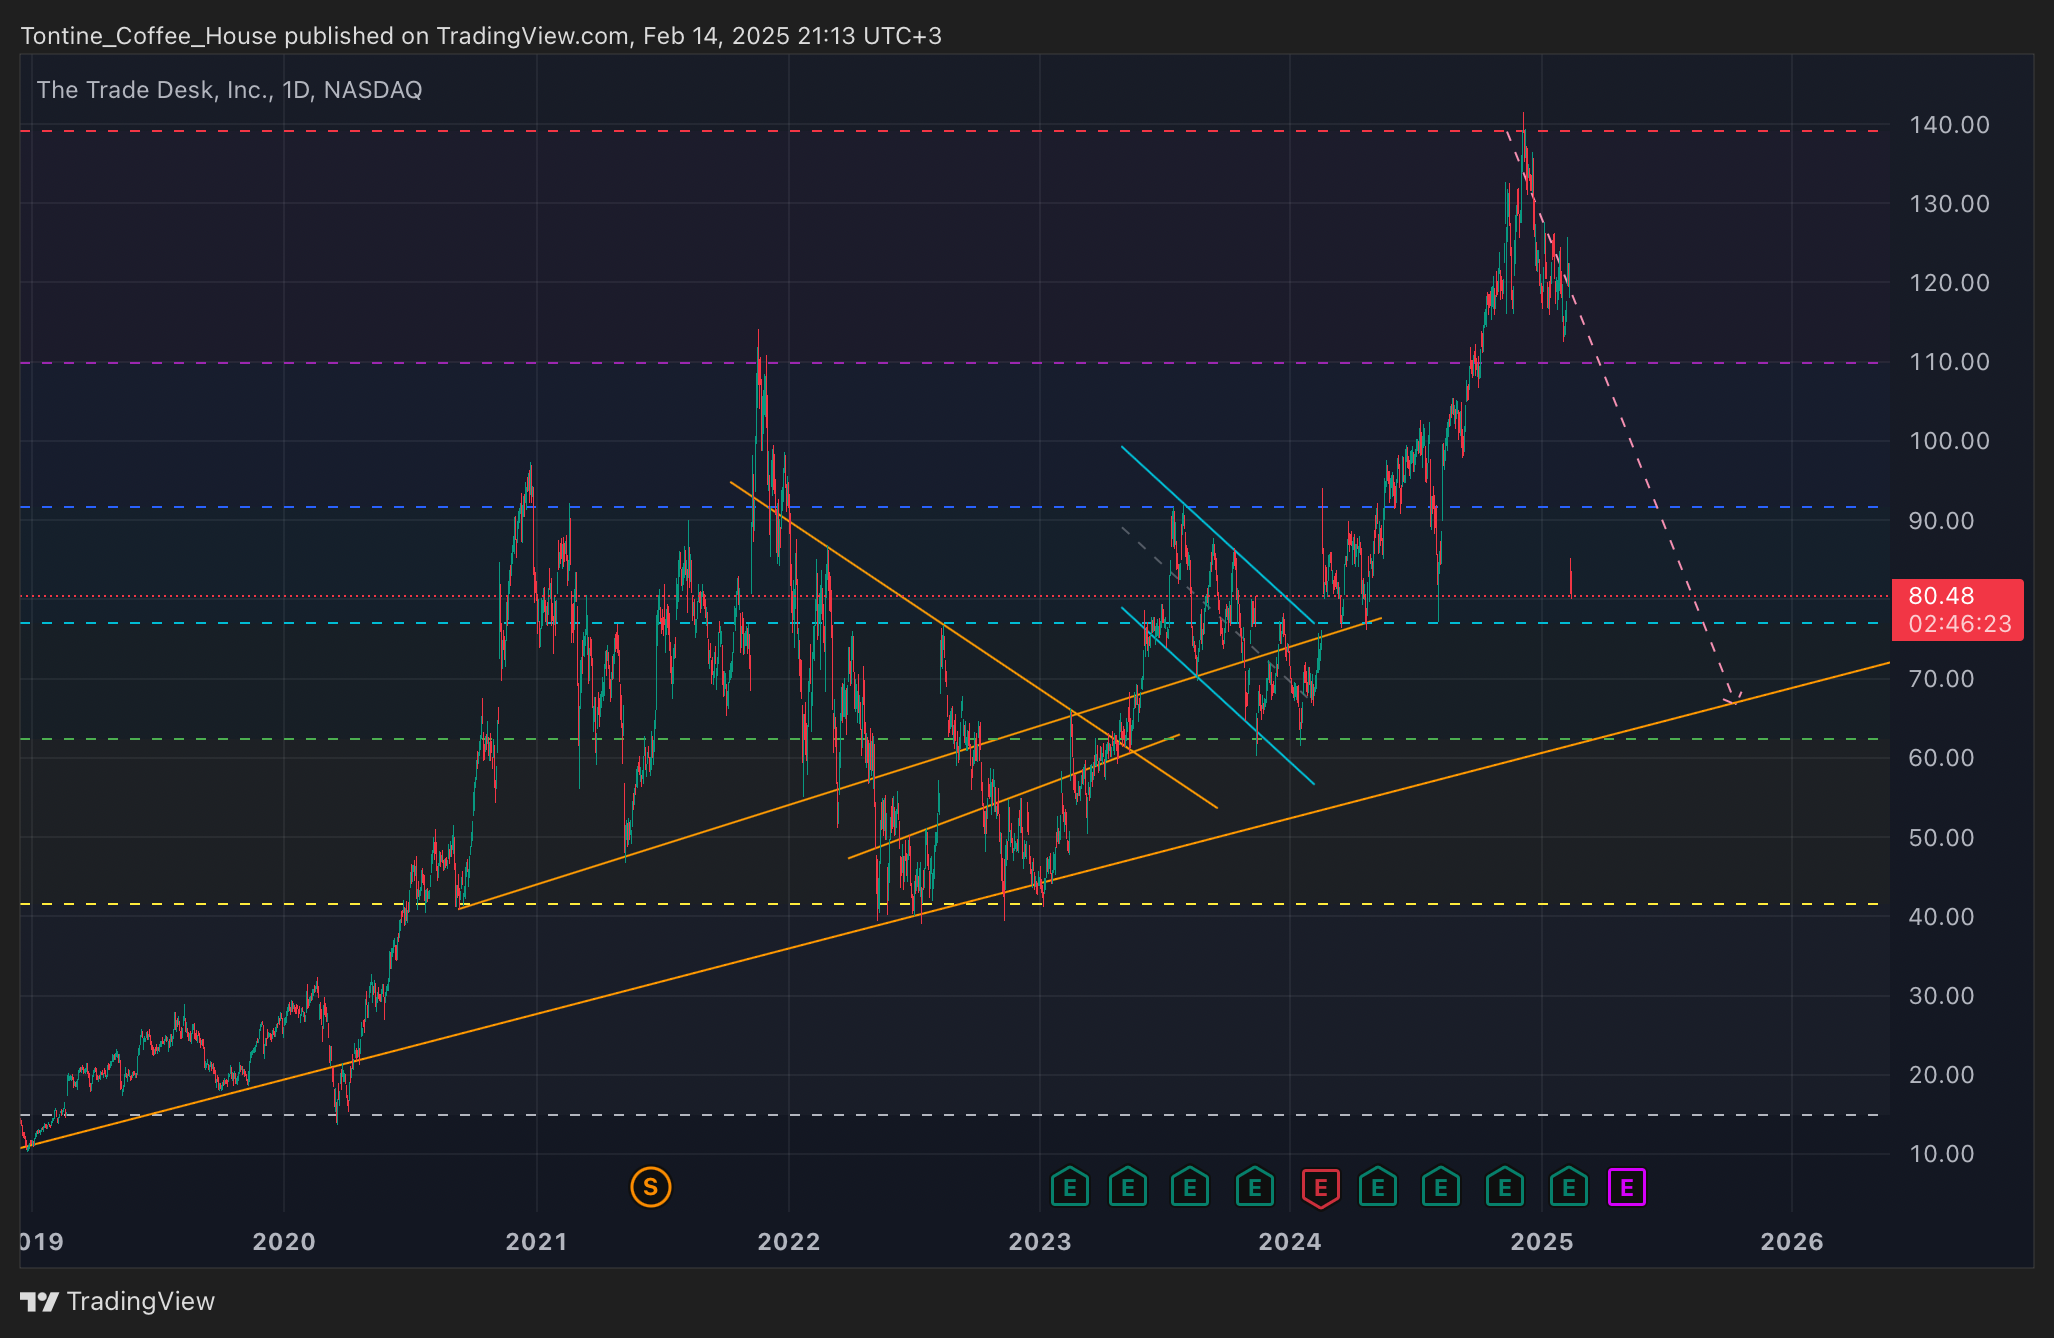Click the 130.00 price axis label

(1949, 204)
